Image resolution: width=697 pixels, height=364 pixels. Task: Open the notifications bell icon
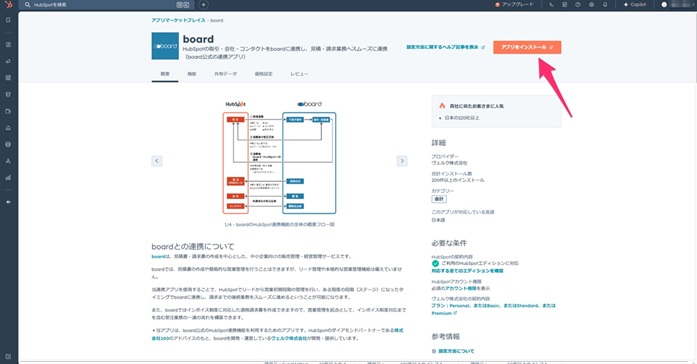tap(605, 4)
